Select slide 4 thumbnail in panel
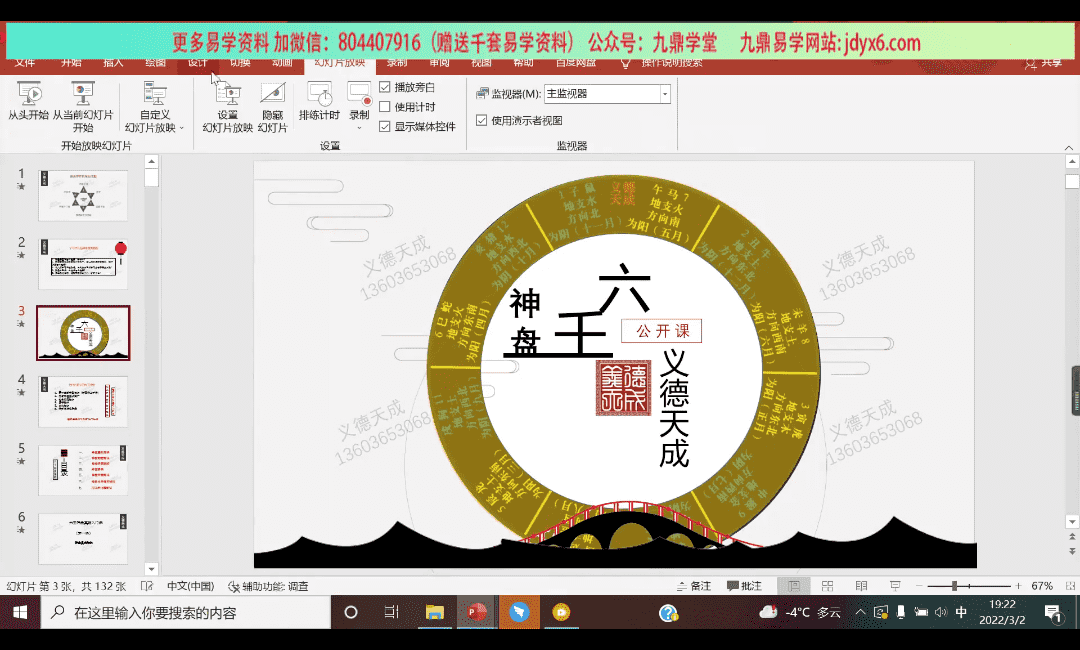 pos(83,402)
